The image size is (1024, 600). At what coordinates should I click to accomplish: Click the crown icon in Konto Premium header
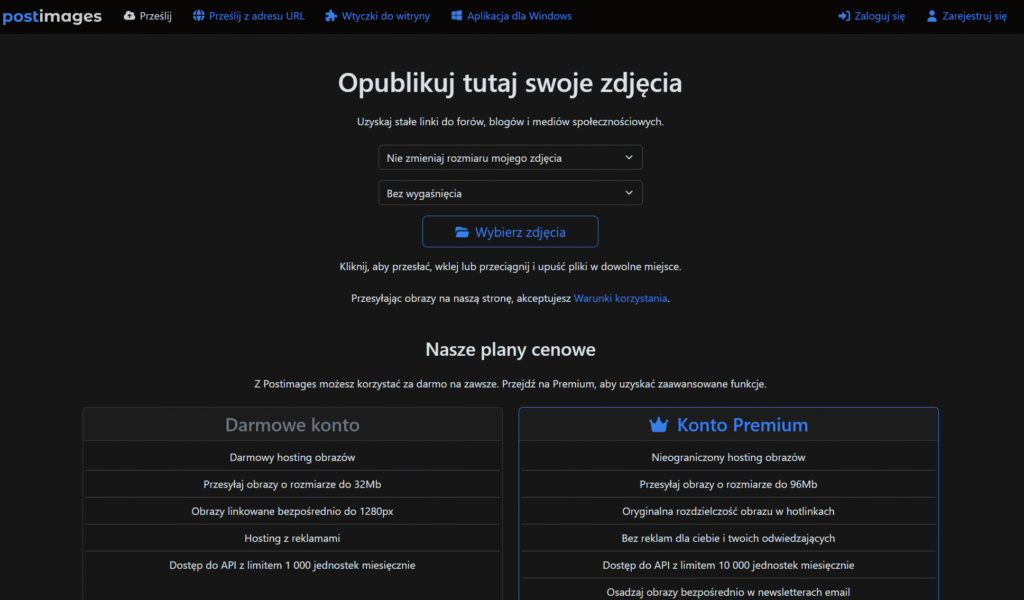pyautogui.click(x=659, y=425)
